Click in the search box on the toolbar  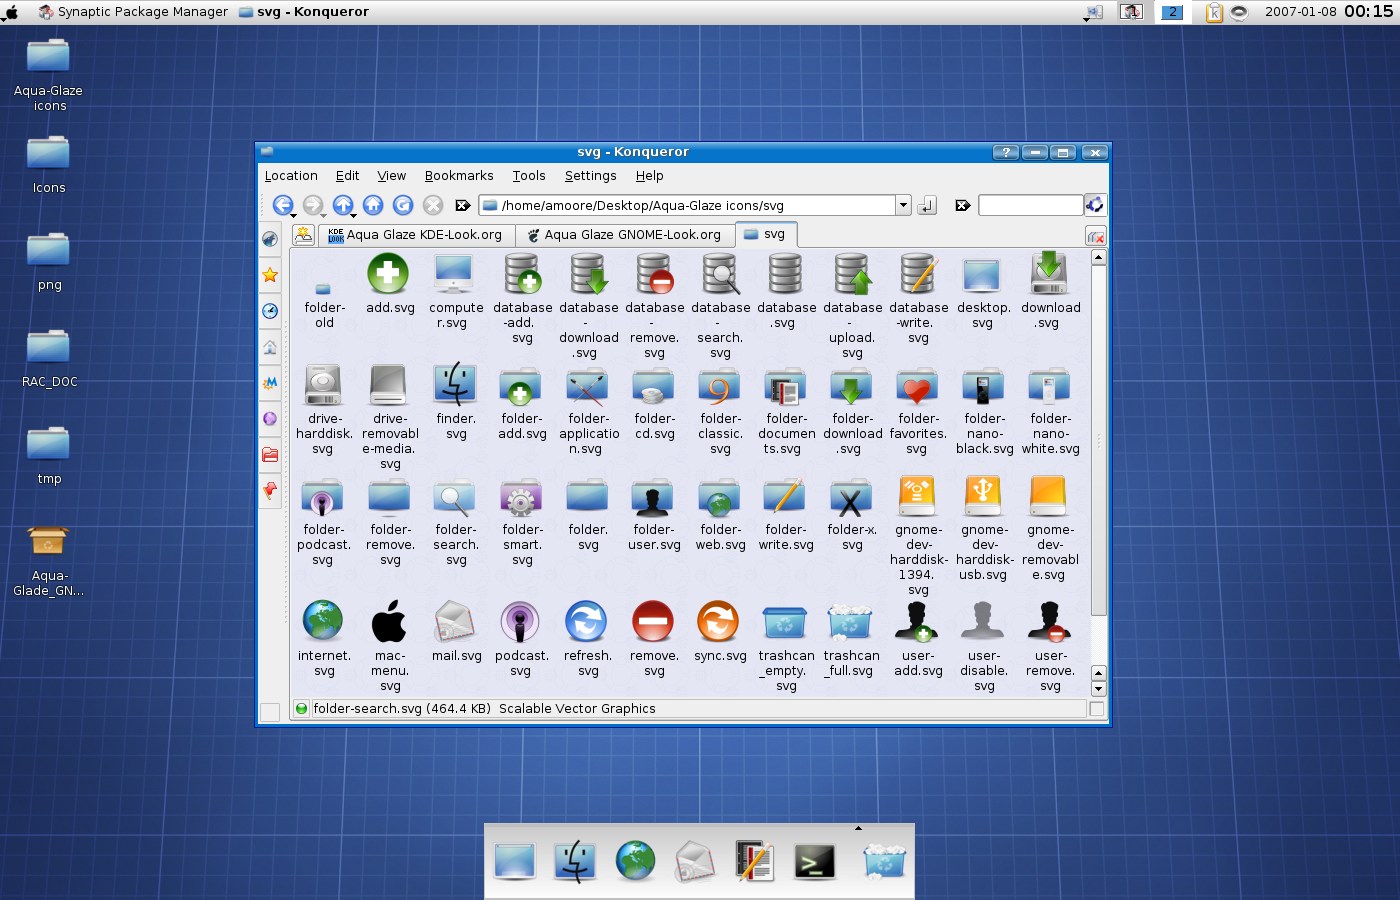1030,205
